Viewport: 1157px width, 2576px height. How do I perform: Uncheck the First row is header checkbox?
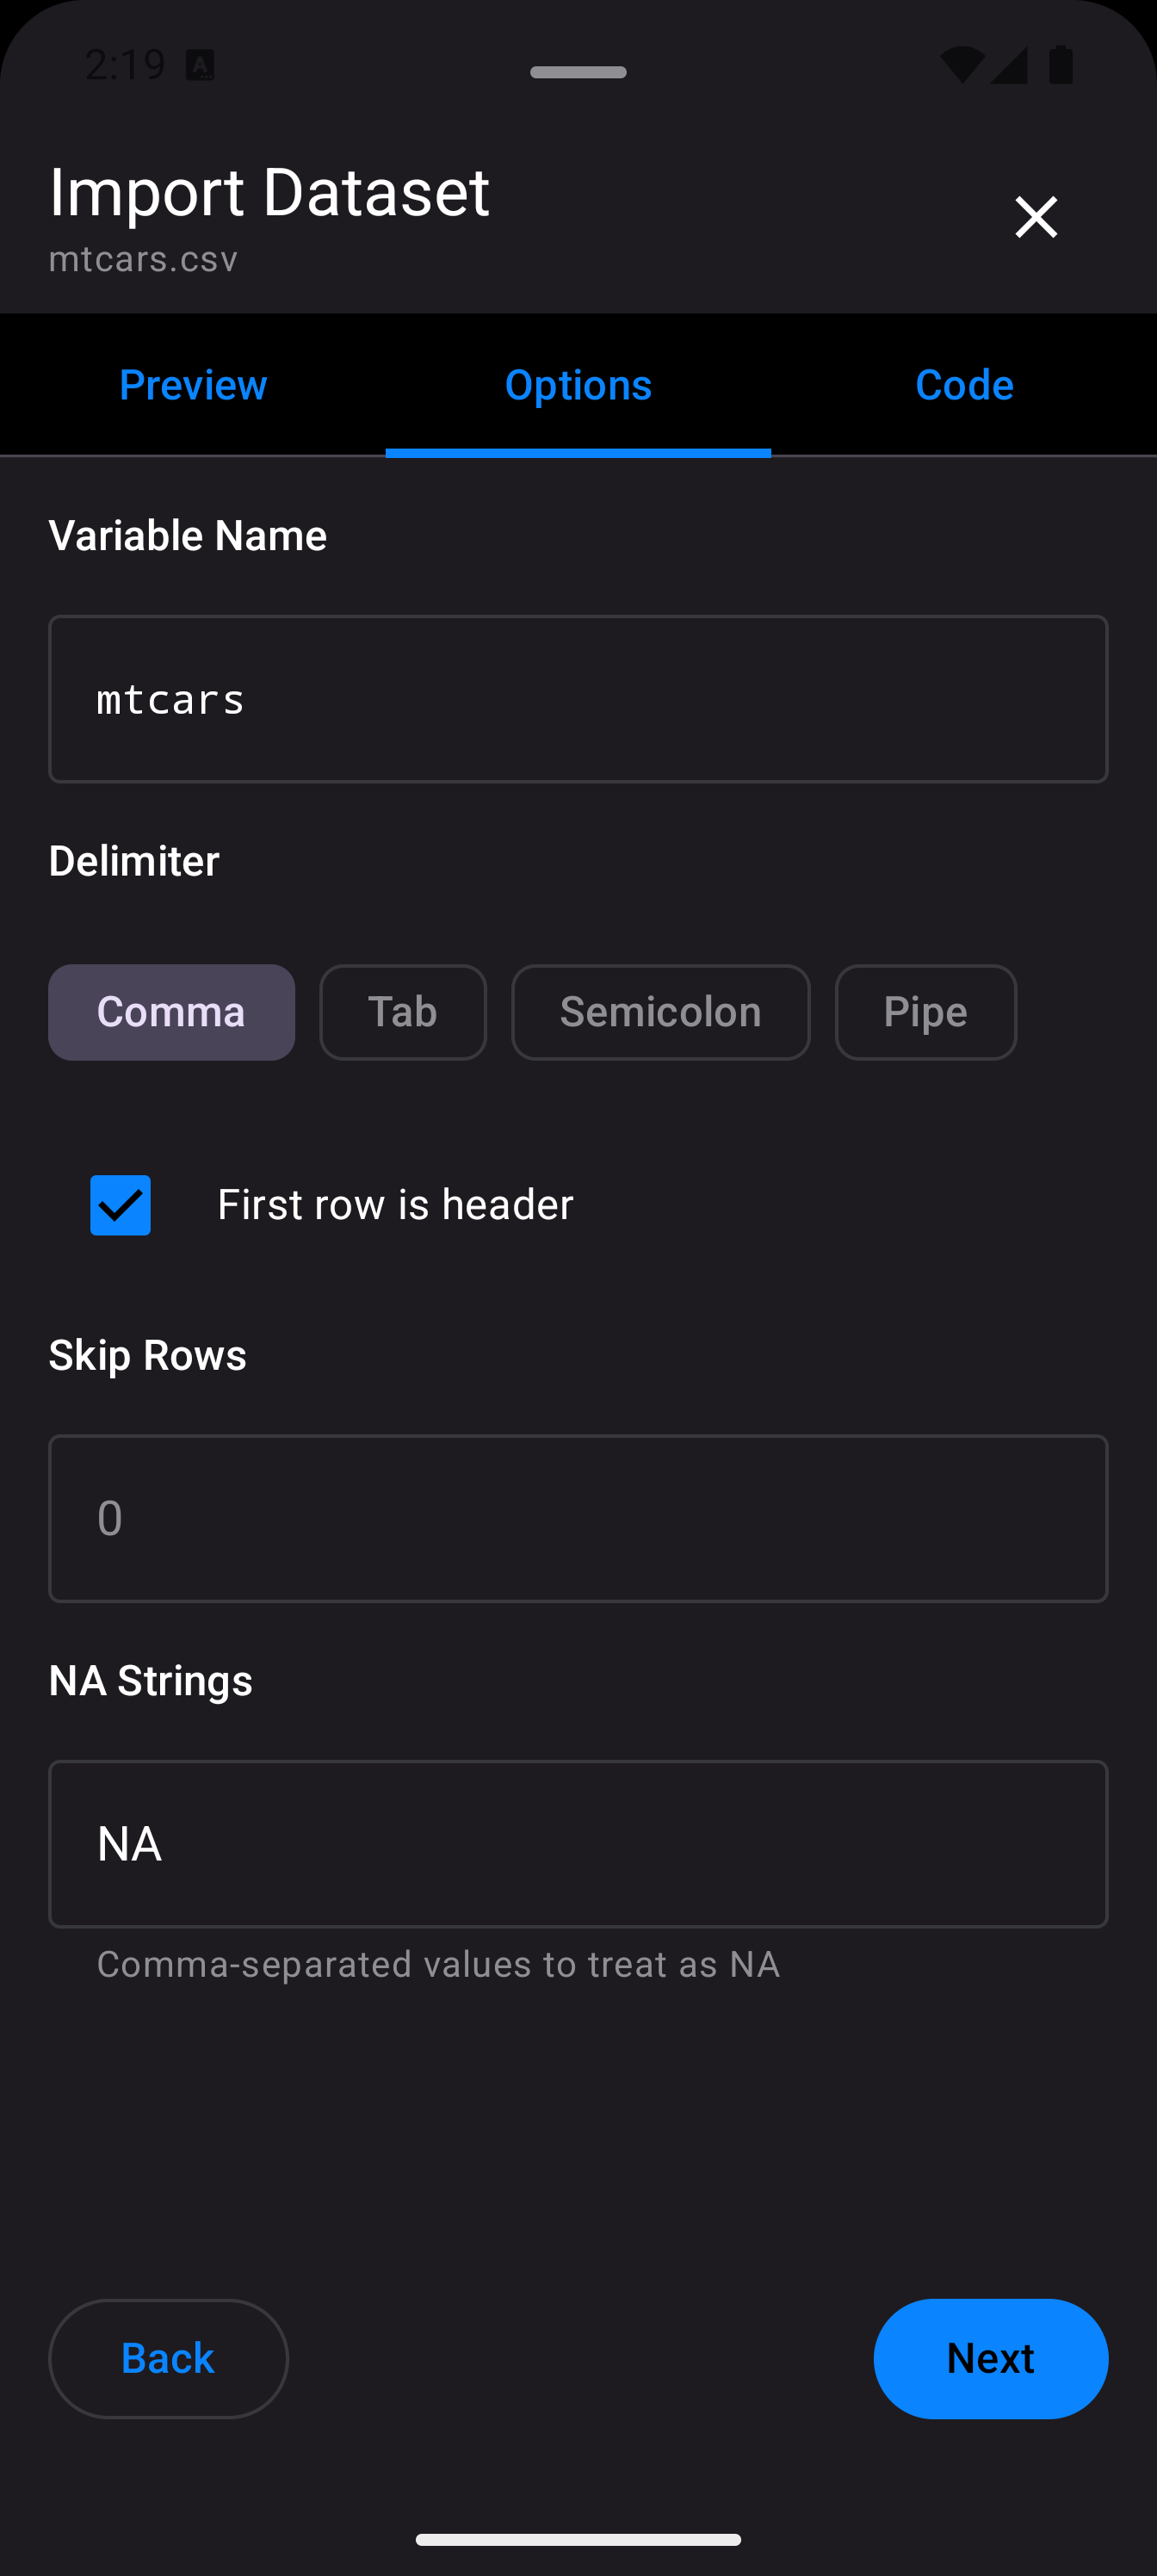pyautogui.click(x=121, y=1205)
